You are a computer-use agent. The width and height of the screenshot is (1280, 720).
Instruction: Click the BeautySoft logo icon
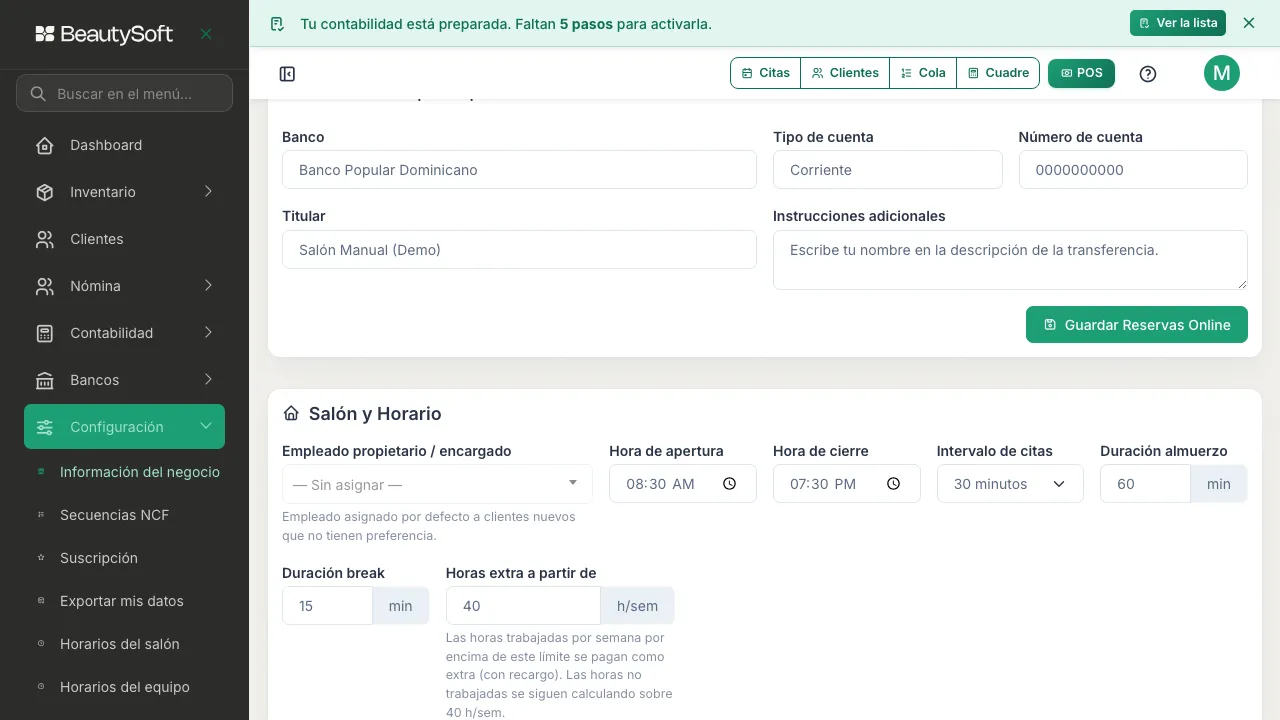click(45, 34)
